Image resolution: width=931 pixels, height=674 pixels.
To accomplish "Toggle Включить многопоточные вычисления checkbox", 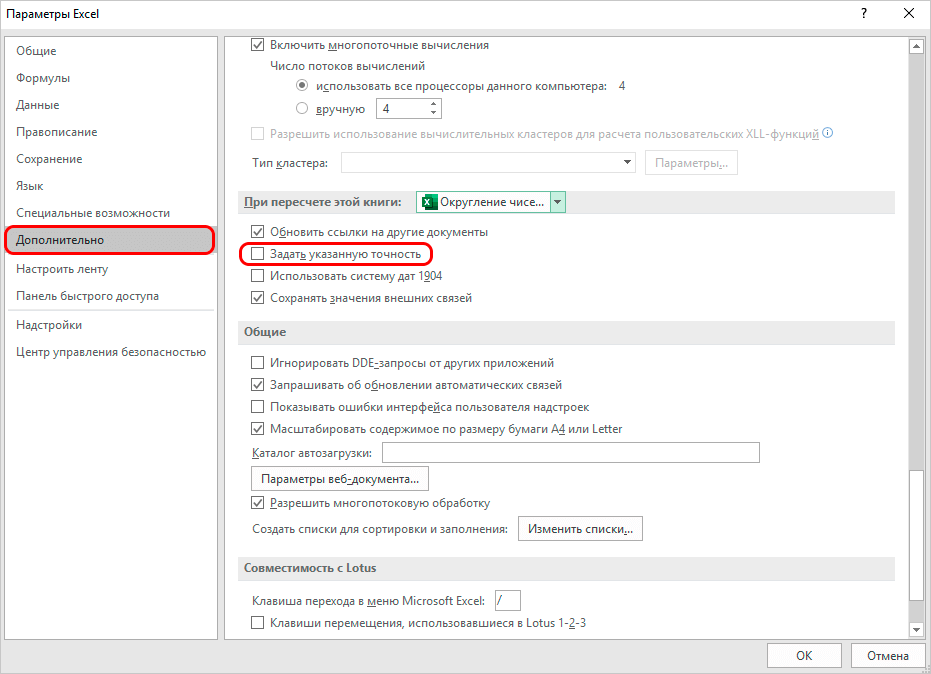I will tap(257, 45).
